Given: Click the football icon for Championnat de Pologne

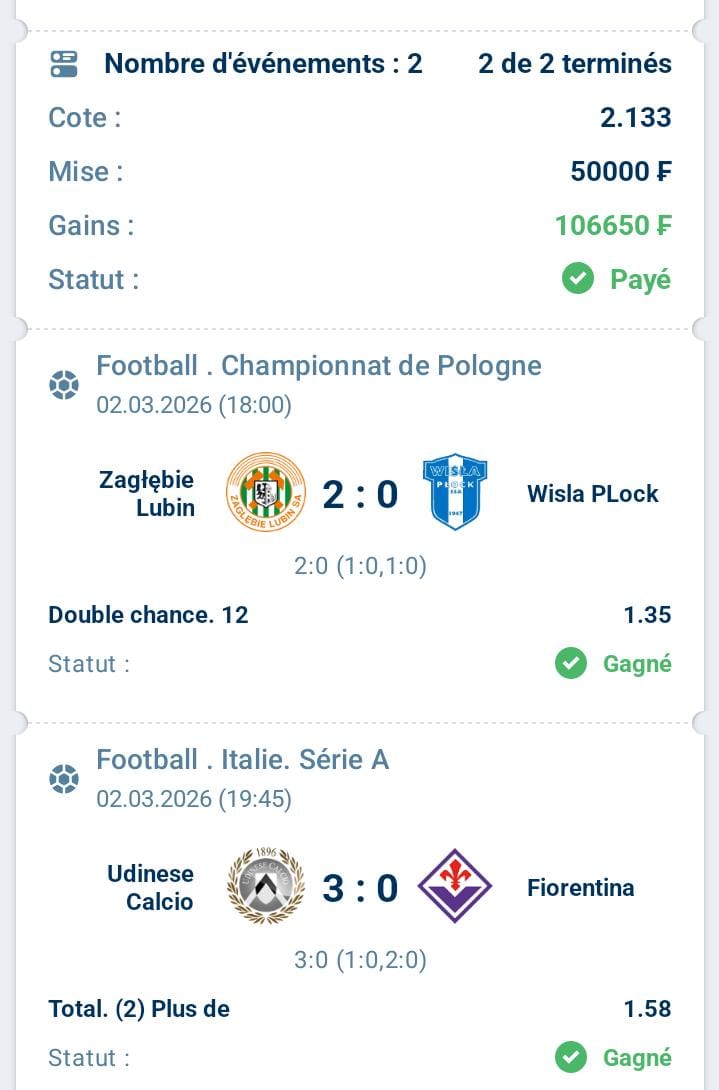Looking at the screenshot, I should pyautogui.click(x=64, y=385).
